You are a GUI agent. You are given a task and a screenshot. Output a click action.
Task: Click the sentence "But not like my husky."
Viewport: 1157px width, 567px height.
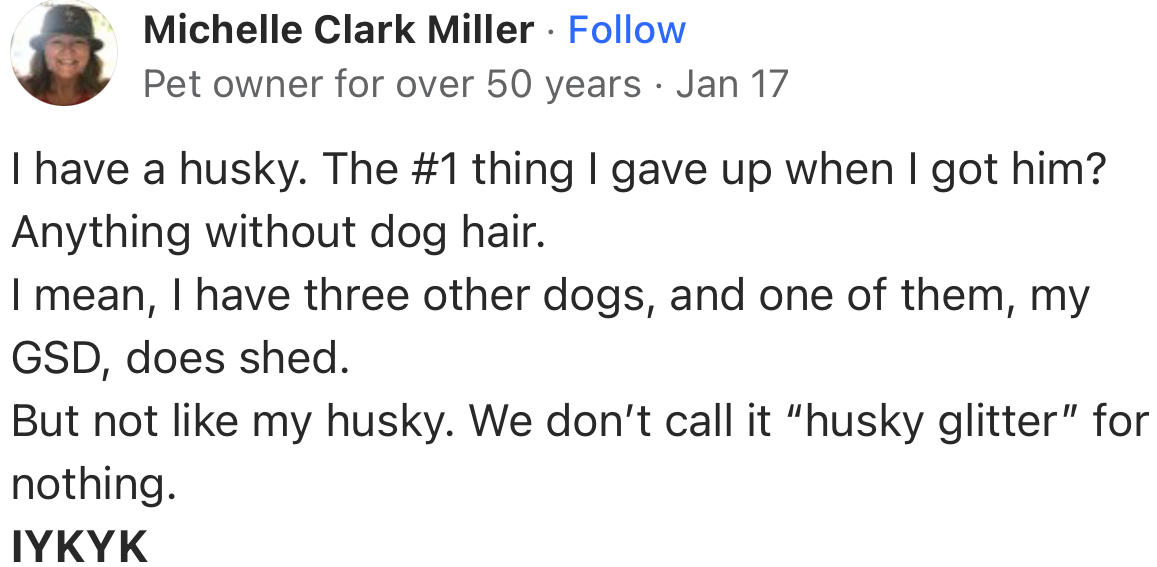(233, 421)
